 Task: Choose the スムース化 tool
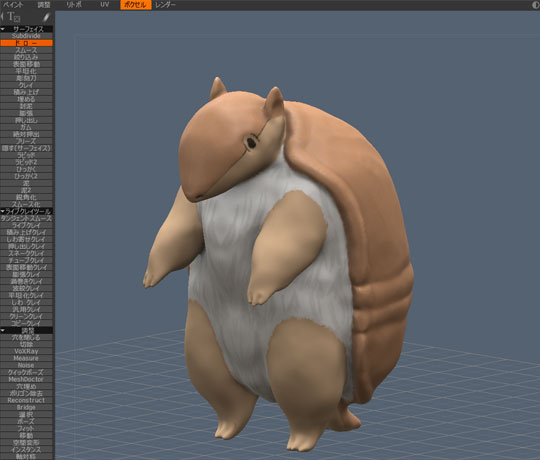coord(27,204)
